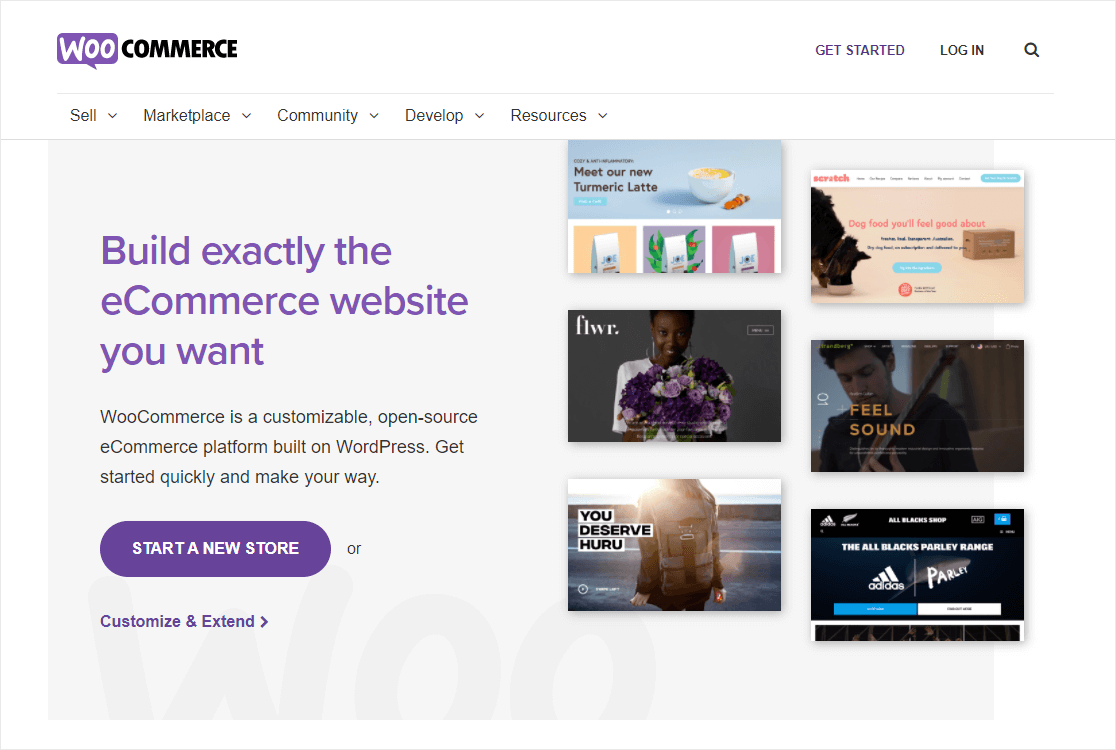Click the Start a New Store button

215,549
